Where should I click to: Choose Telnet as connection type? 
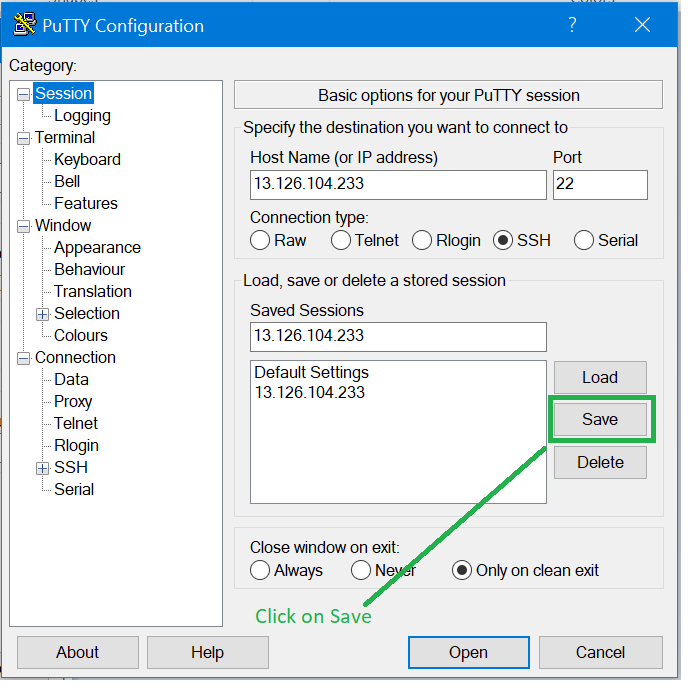(342, 240)
